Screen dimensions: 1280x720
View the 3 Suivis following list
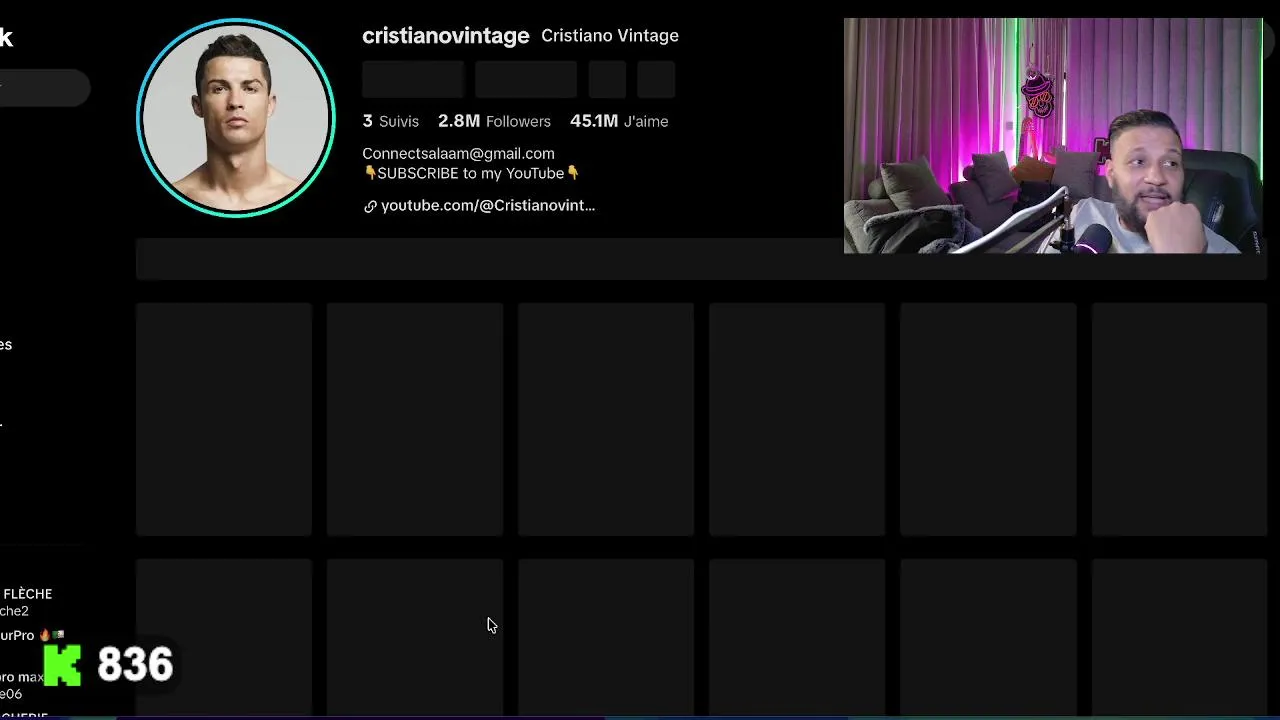click(x=390, y=121)
